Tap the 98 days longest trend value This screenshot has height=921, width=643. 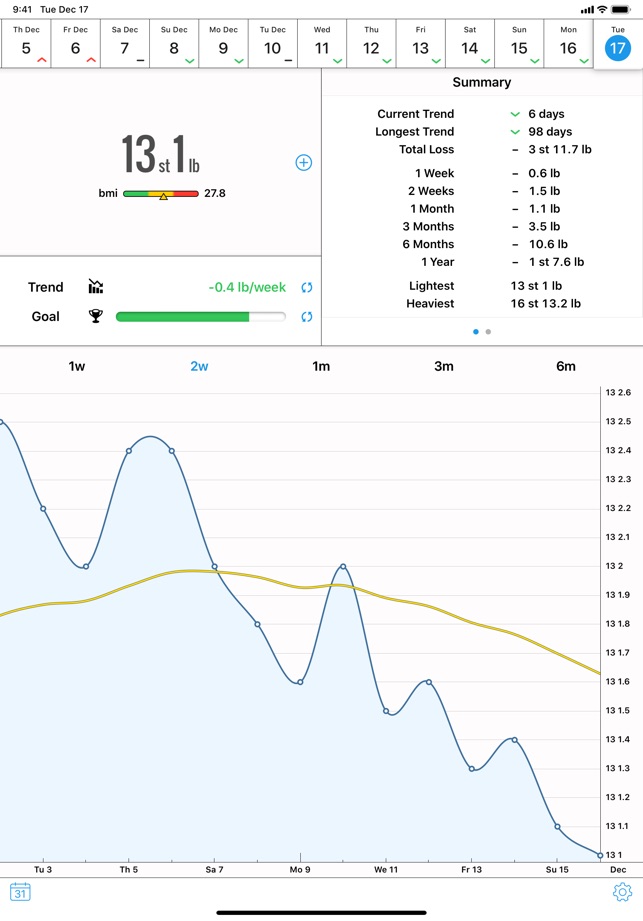click(550, 132)
